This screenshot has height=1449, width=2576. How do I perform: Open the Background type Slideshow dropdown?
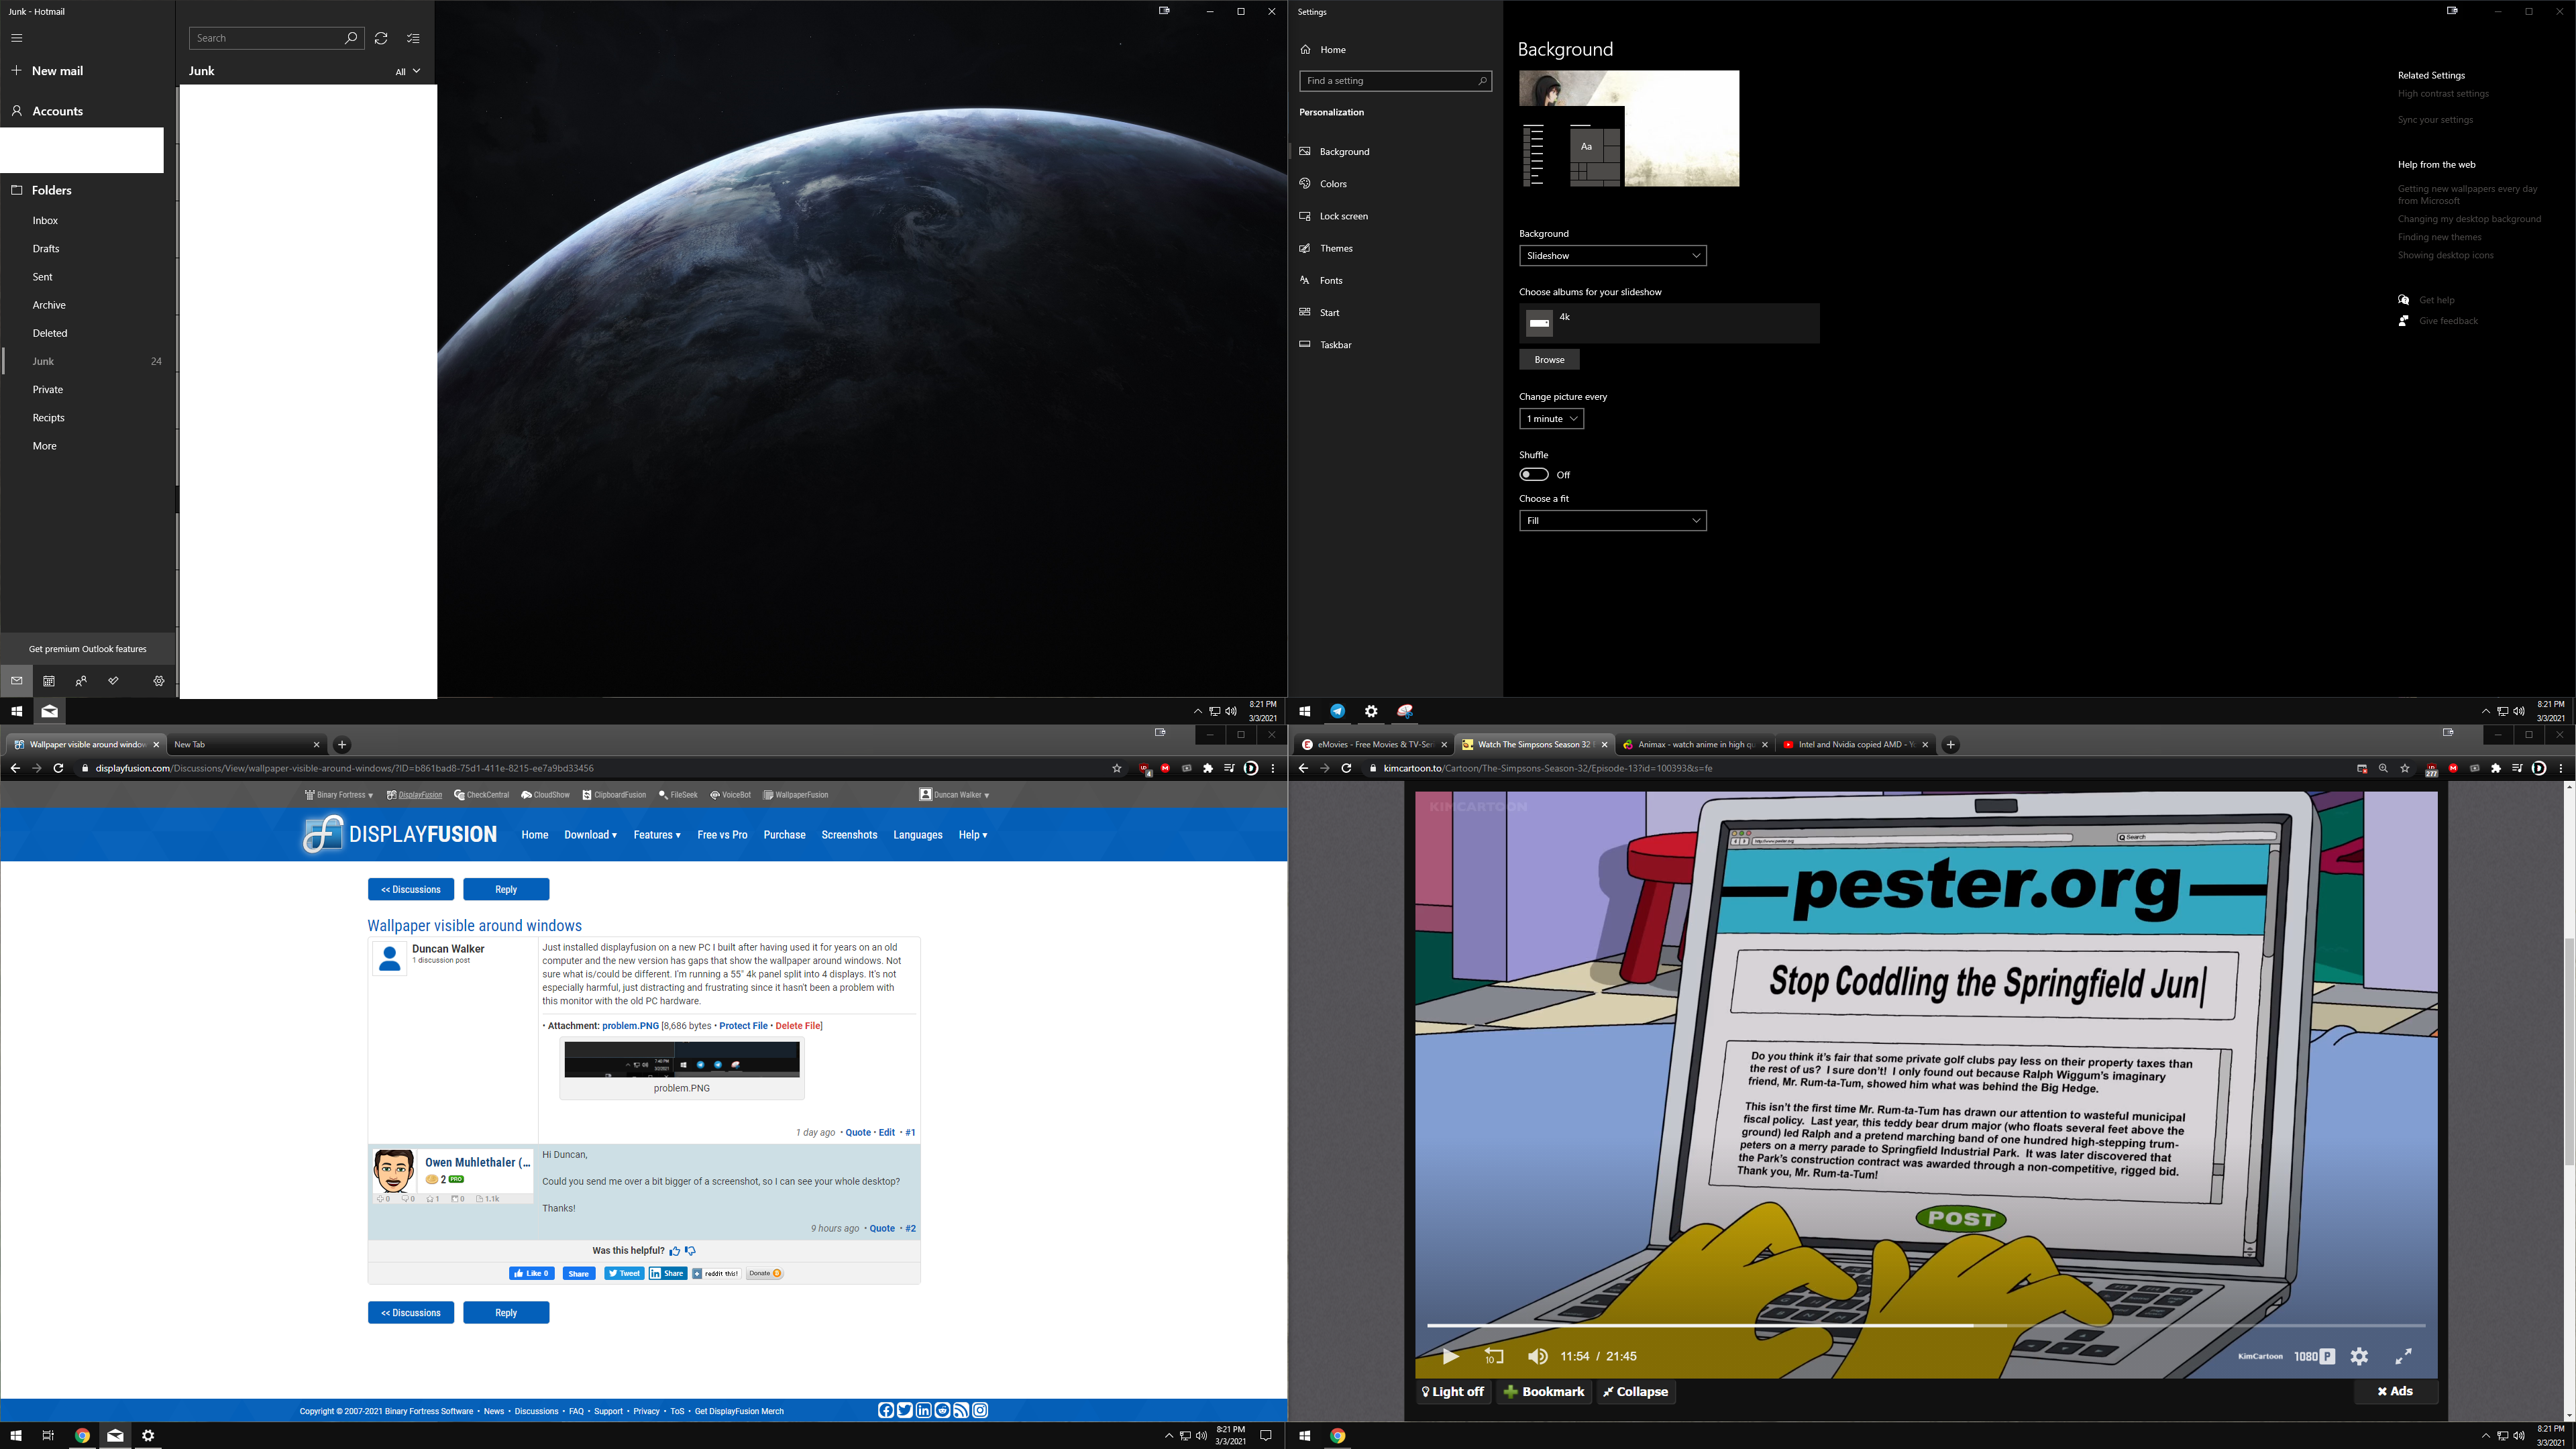pyautogui.click(x=1612, y=256)
